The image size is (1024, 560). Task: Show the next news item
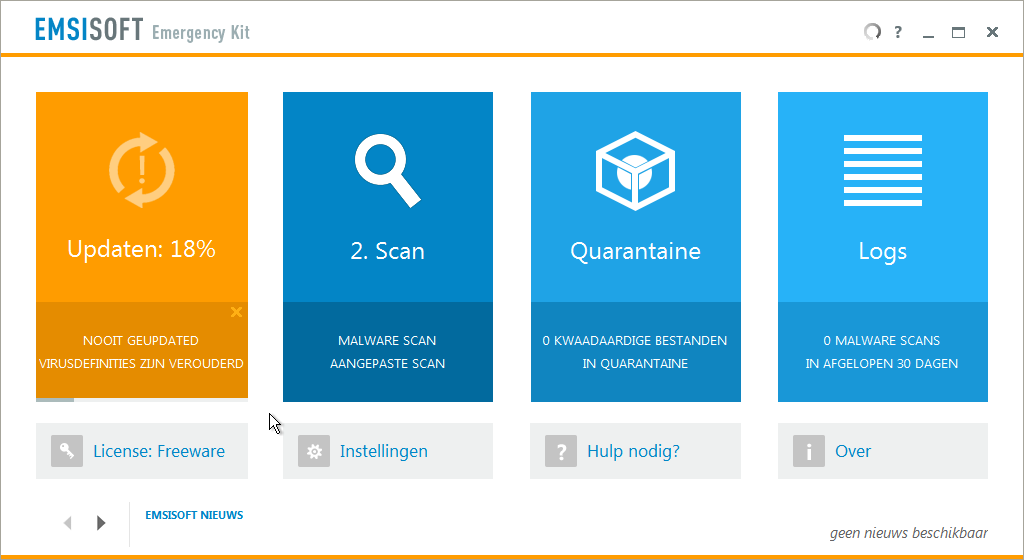coord(101,522)
